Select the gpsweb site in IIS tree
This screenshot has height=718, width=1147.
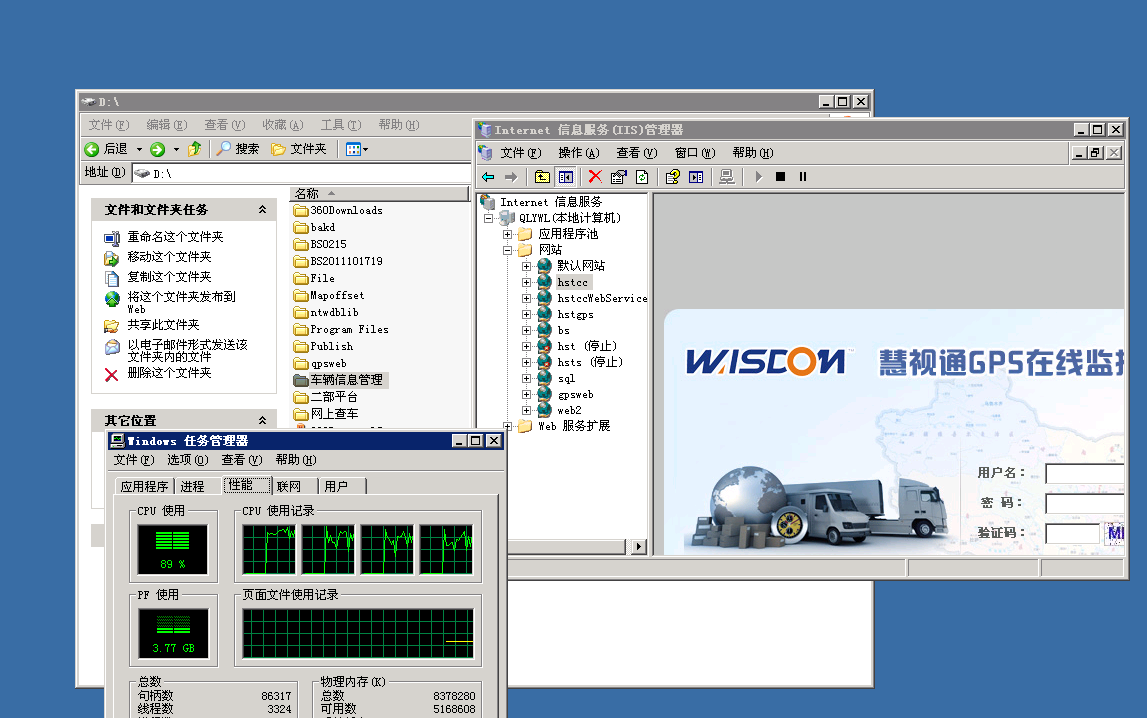pyautogui.click(x=576, y=395)
